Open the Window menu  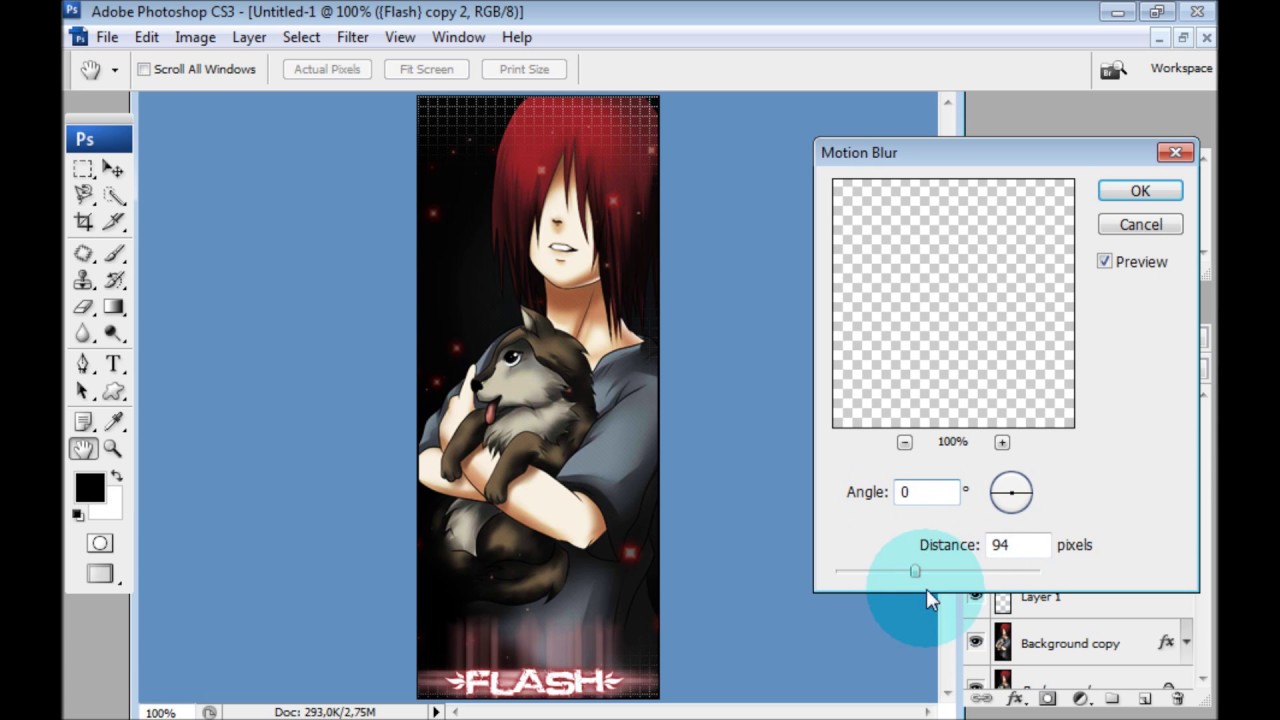pos(458,37)
